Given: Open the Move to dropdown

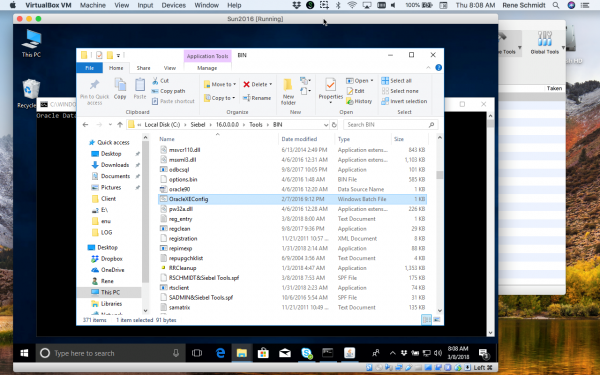Looking at the screenshot, I should [x=220, y=84].
